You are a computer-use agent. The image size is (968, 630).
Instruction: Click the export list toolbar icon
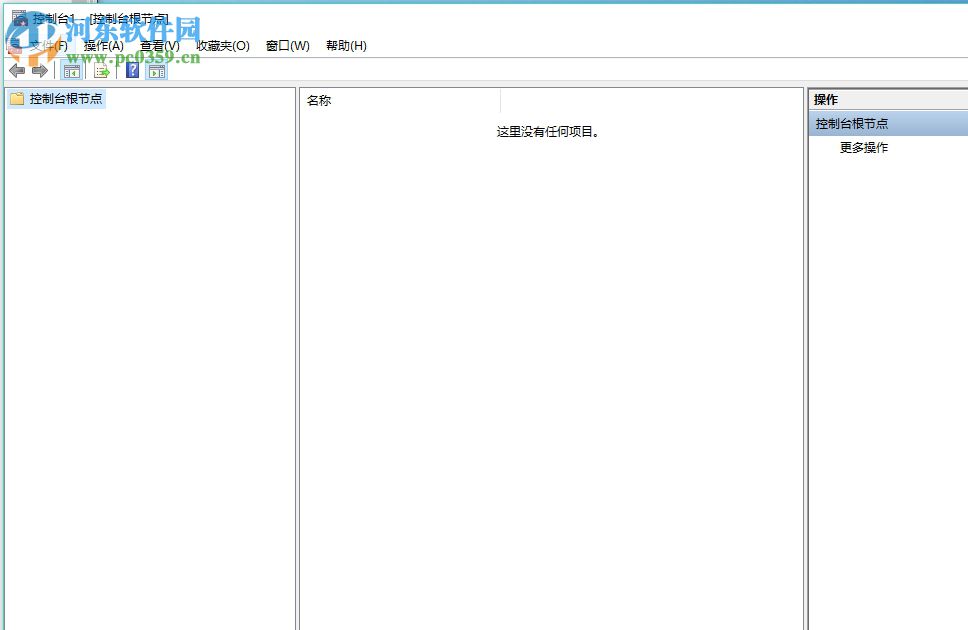tap(101, 70)
